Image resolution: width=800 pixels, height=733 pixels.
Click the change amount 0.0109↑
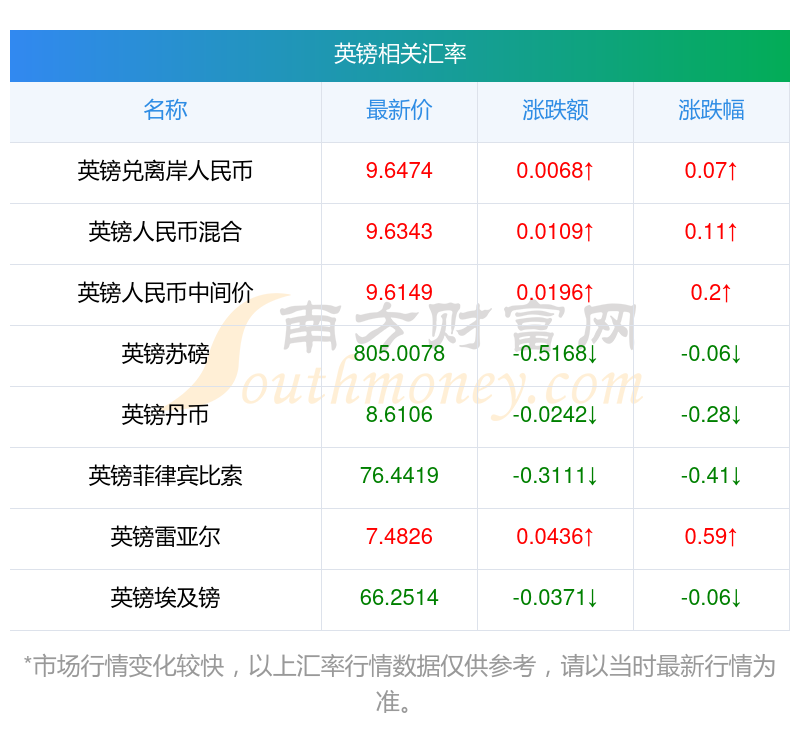click(x=555, y=232)
